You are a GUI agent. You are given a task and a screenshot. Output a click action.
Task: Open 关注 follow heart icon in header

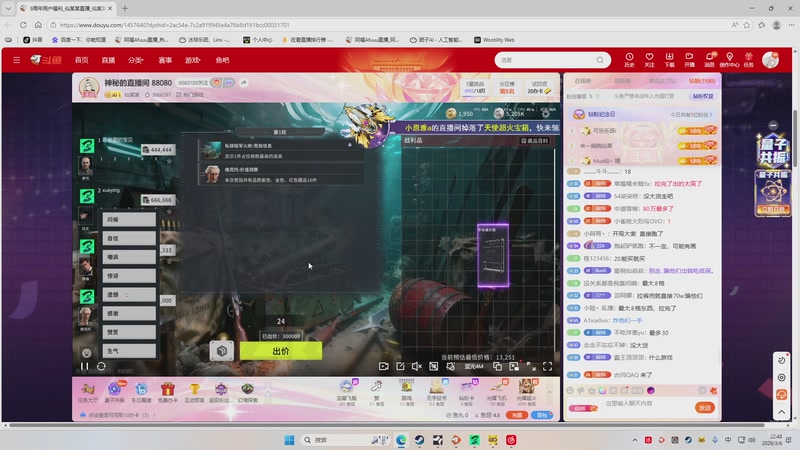[649, 60]
